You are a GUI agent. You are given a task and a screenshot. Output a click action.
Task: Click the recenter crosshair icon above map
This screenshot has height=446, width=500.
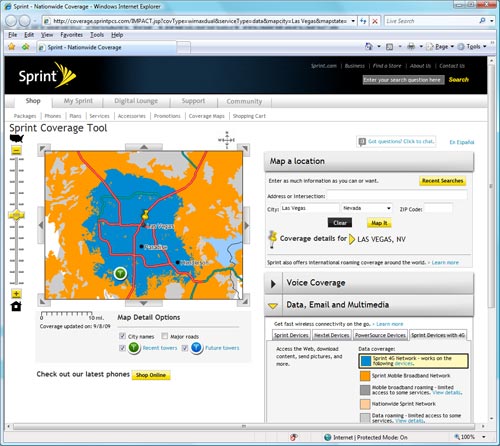(x=227, y=140)
